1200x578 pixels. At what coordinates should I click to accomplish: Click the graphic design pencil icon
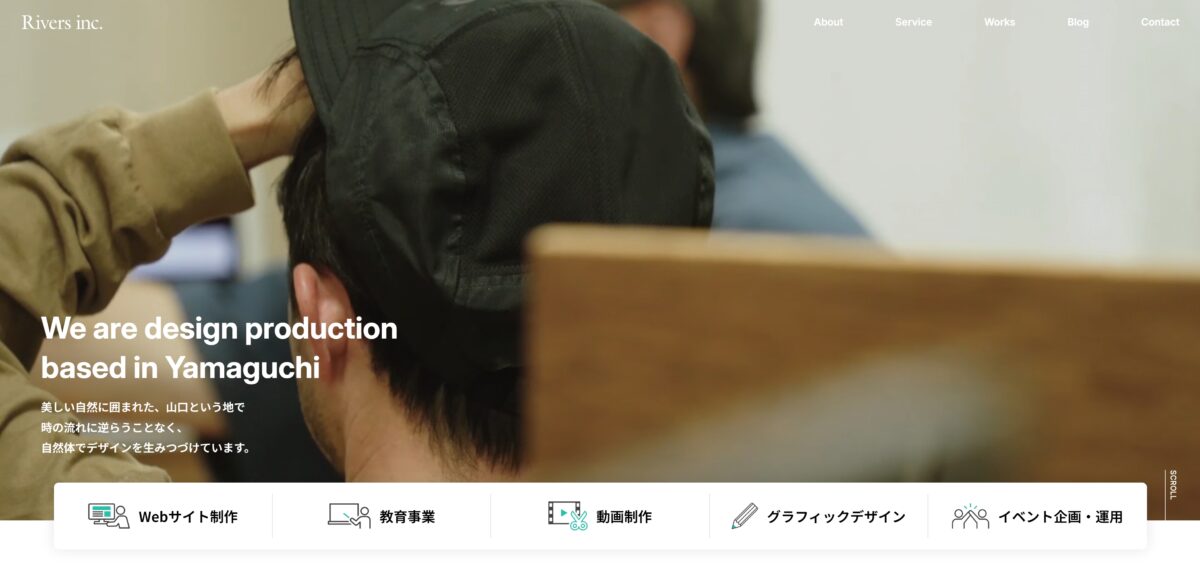pyautogui.click(x=744, y=516)
